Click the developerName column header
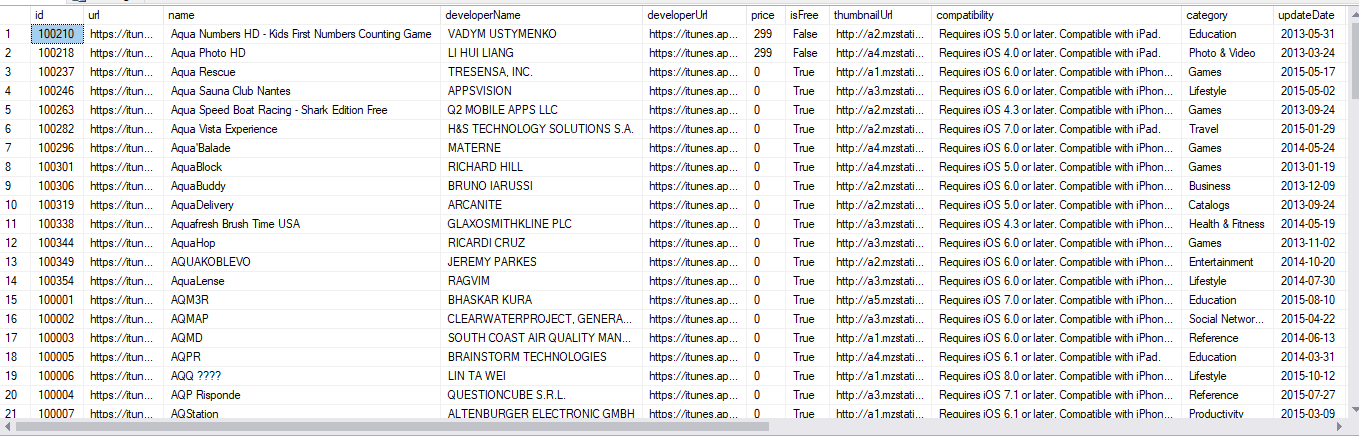The height and width of the screenshot is (438, 1359). 543,15
